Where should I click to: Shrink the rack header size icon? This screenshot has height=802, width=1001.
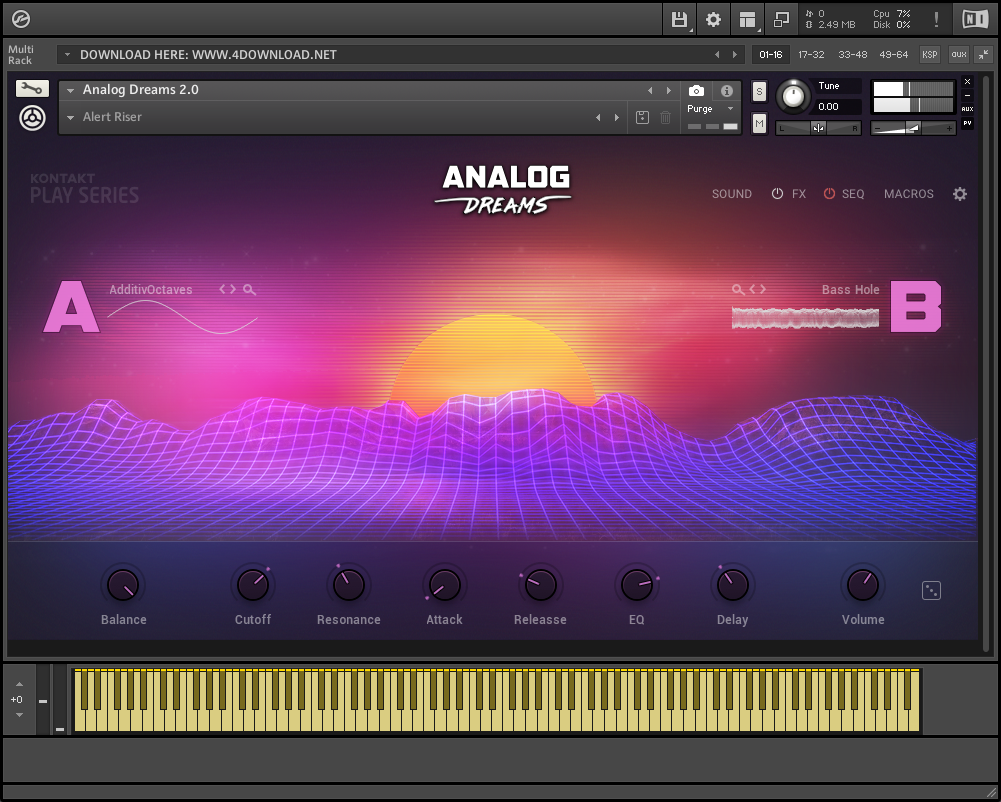point(984,54)
